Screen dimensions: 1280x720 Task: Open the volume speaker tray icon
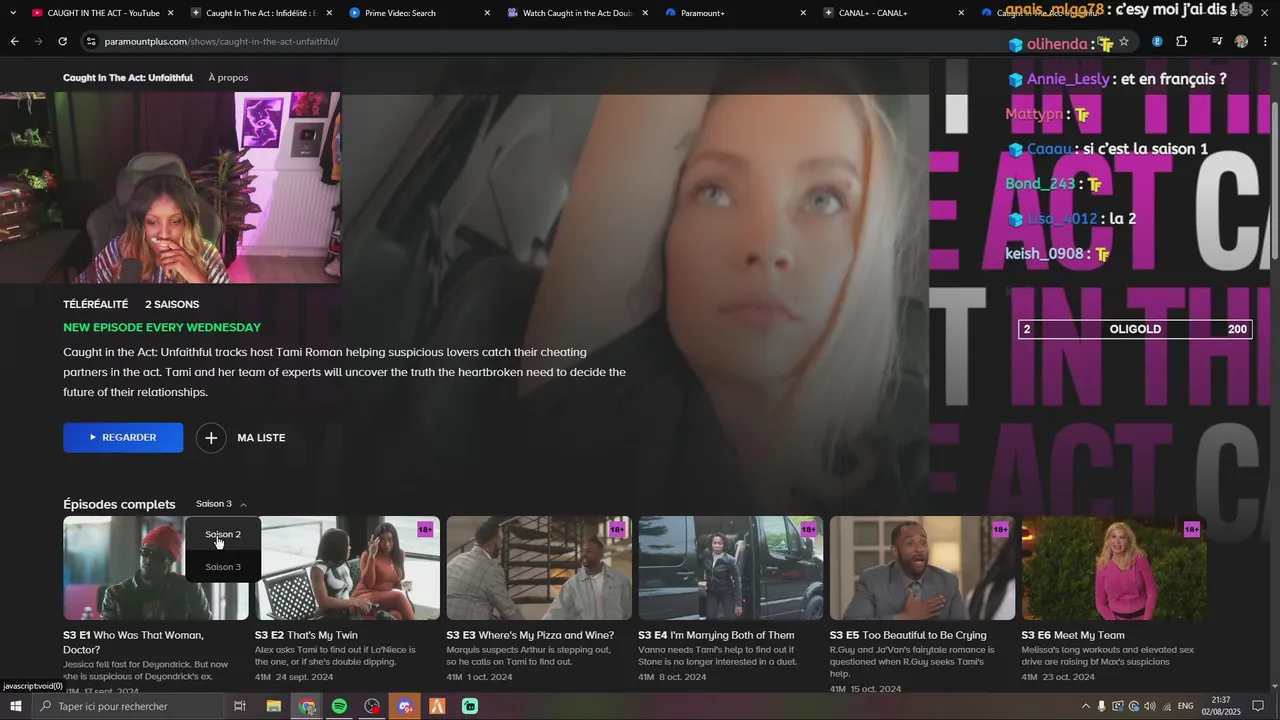[x=1149, y=706]
